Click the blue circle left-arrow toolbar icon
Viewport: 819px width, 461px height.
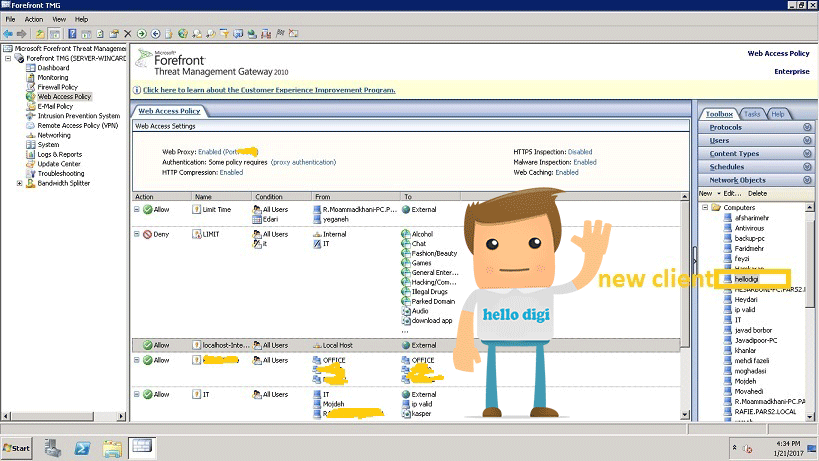[x=155, y=34]
